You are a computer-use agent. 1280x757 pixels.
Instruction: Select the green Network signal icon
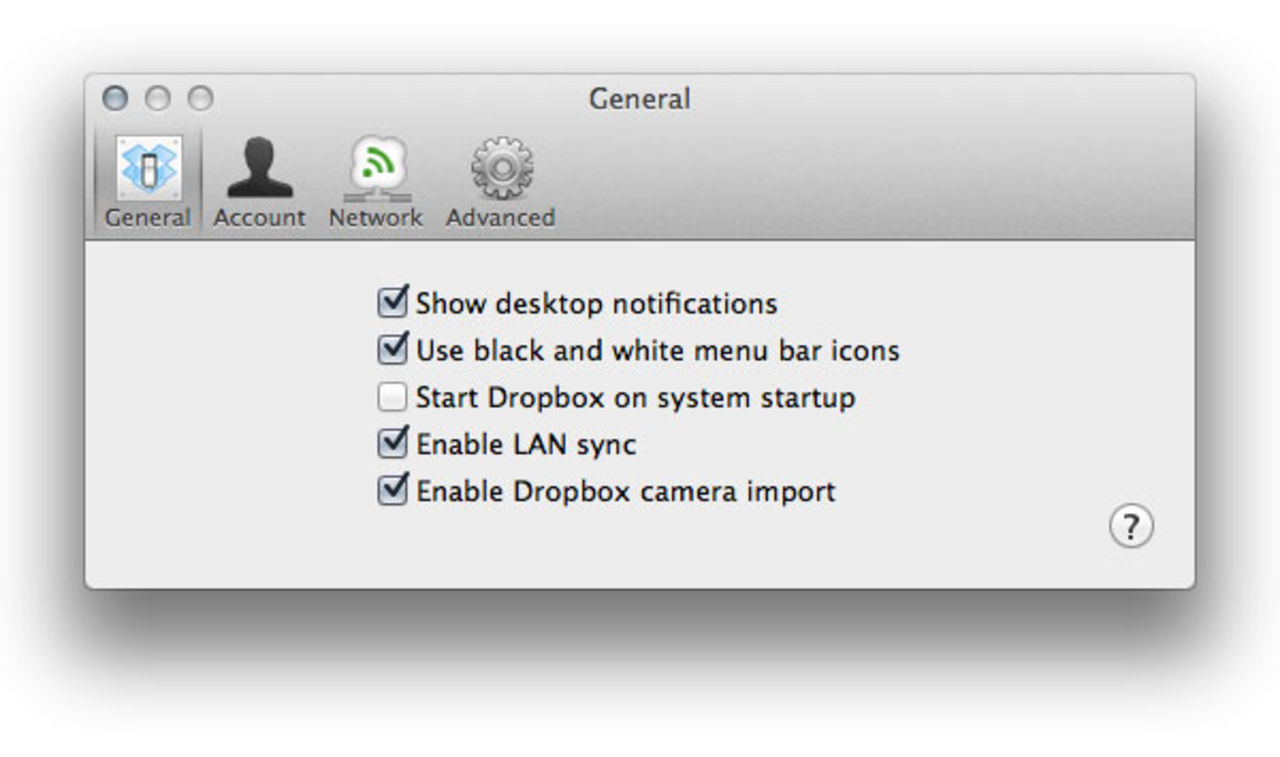[x=376, y=167]
